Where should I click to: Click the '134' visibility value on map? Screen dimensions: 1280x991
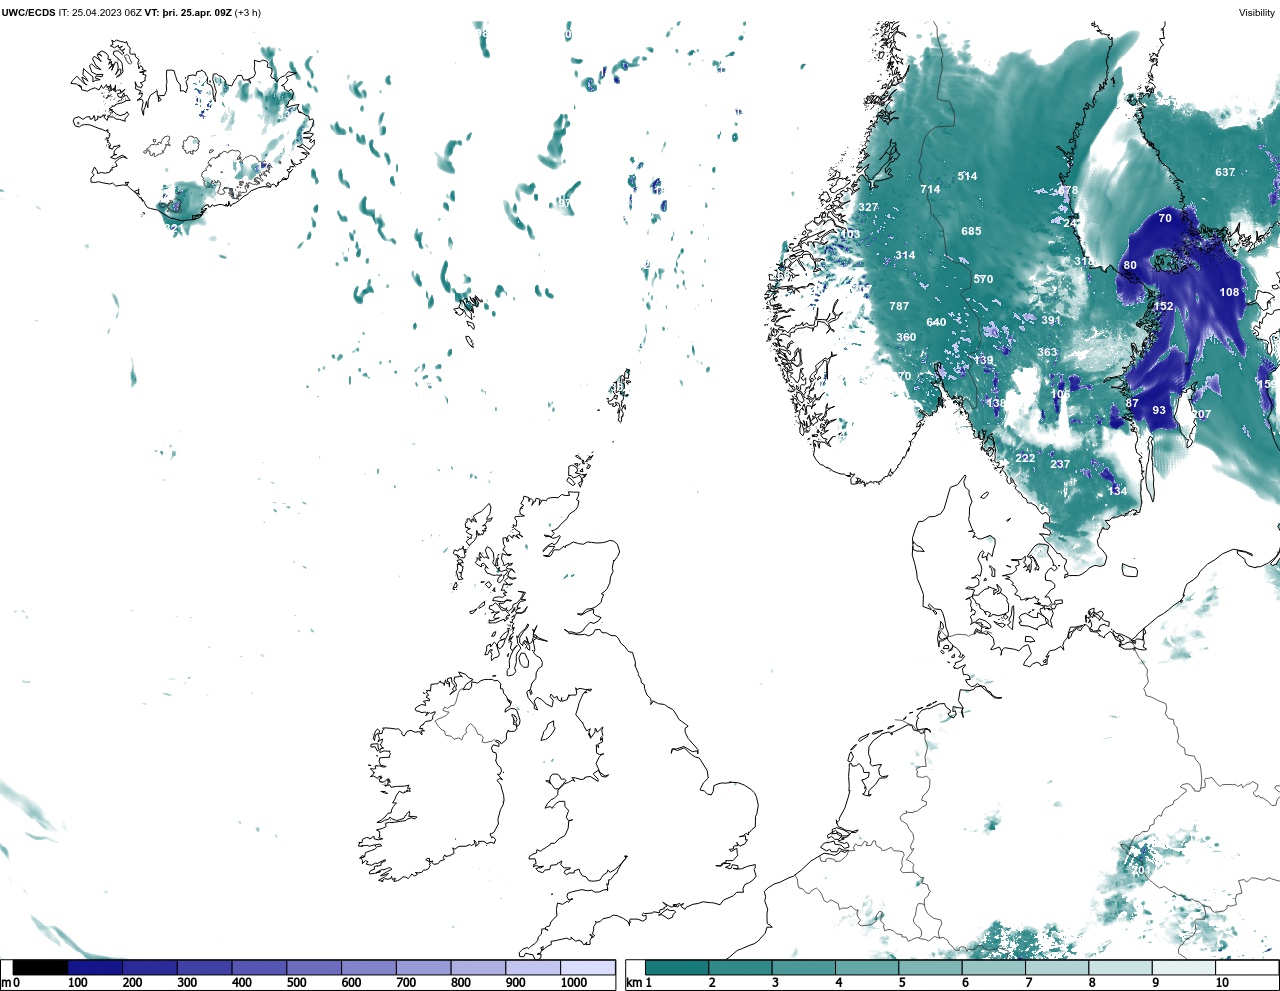[x=1117, y=491]
